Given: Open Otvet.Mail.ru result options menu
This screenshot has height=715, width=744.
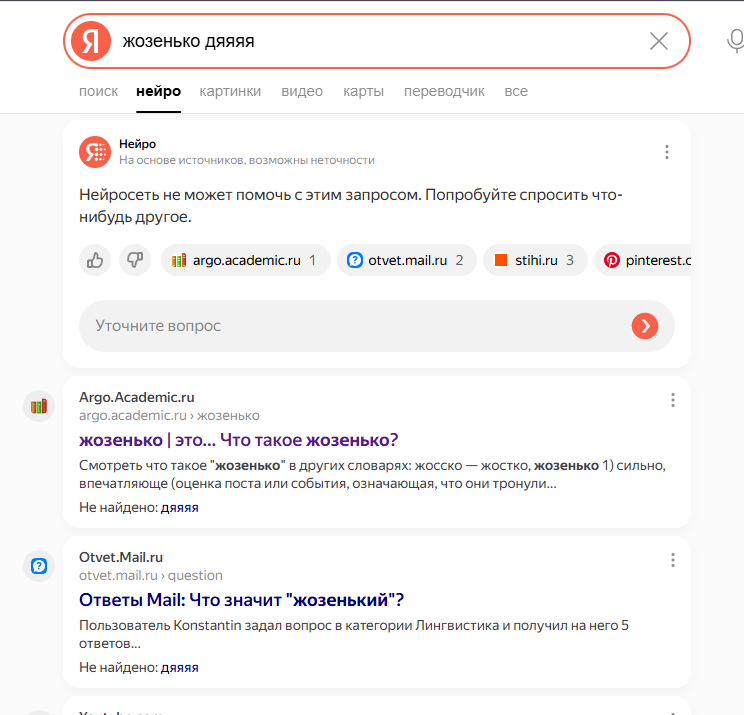Looking at the screenshot, I should click(x=672, y=560).
